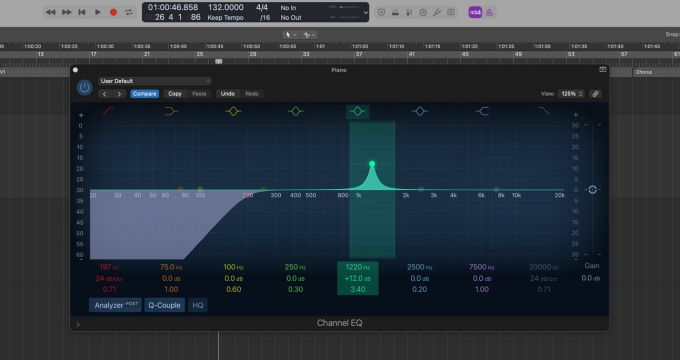680x360 pixels.
Task: Open the User Default preset menu
Action: click(x=155, y=81)
